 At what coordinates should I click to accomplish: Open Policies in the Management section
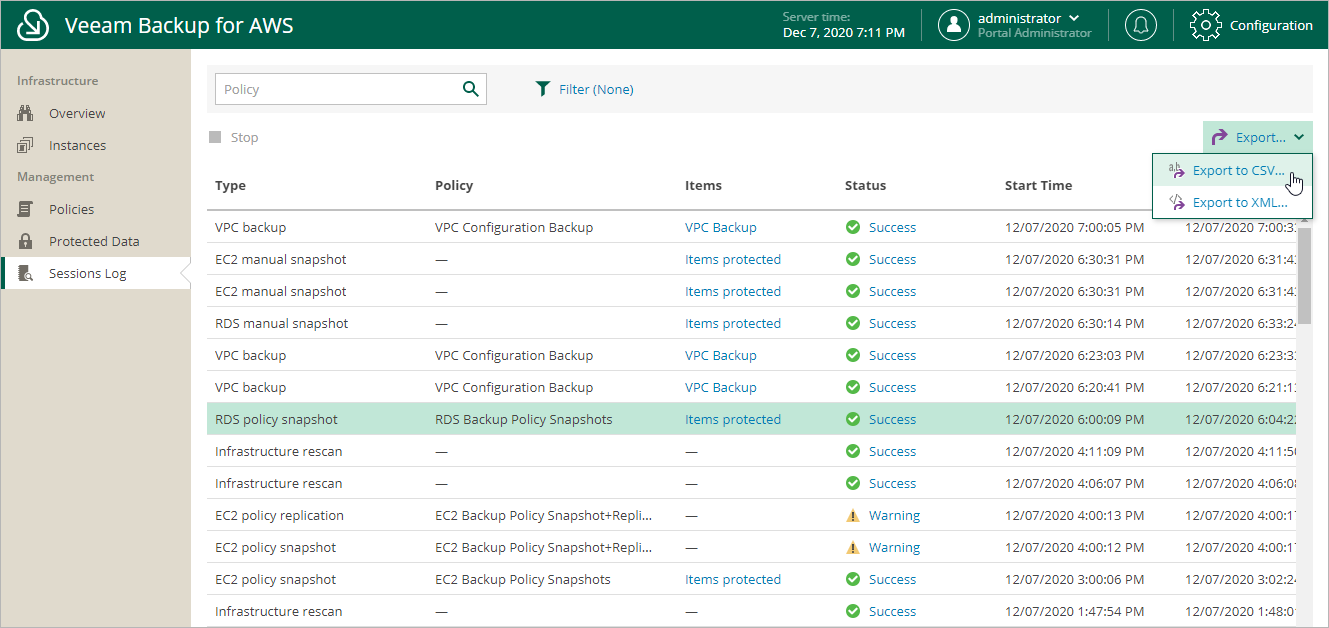click(x=71, y=210)
